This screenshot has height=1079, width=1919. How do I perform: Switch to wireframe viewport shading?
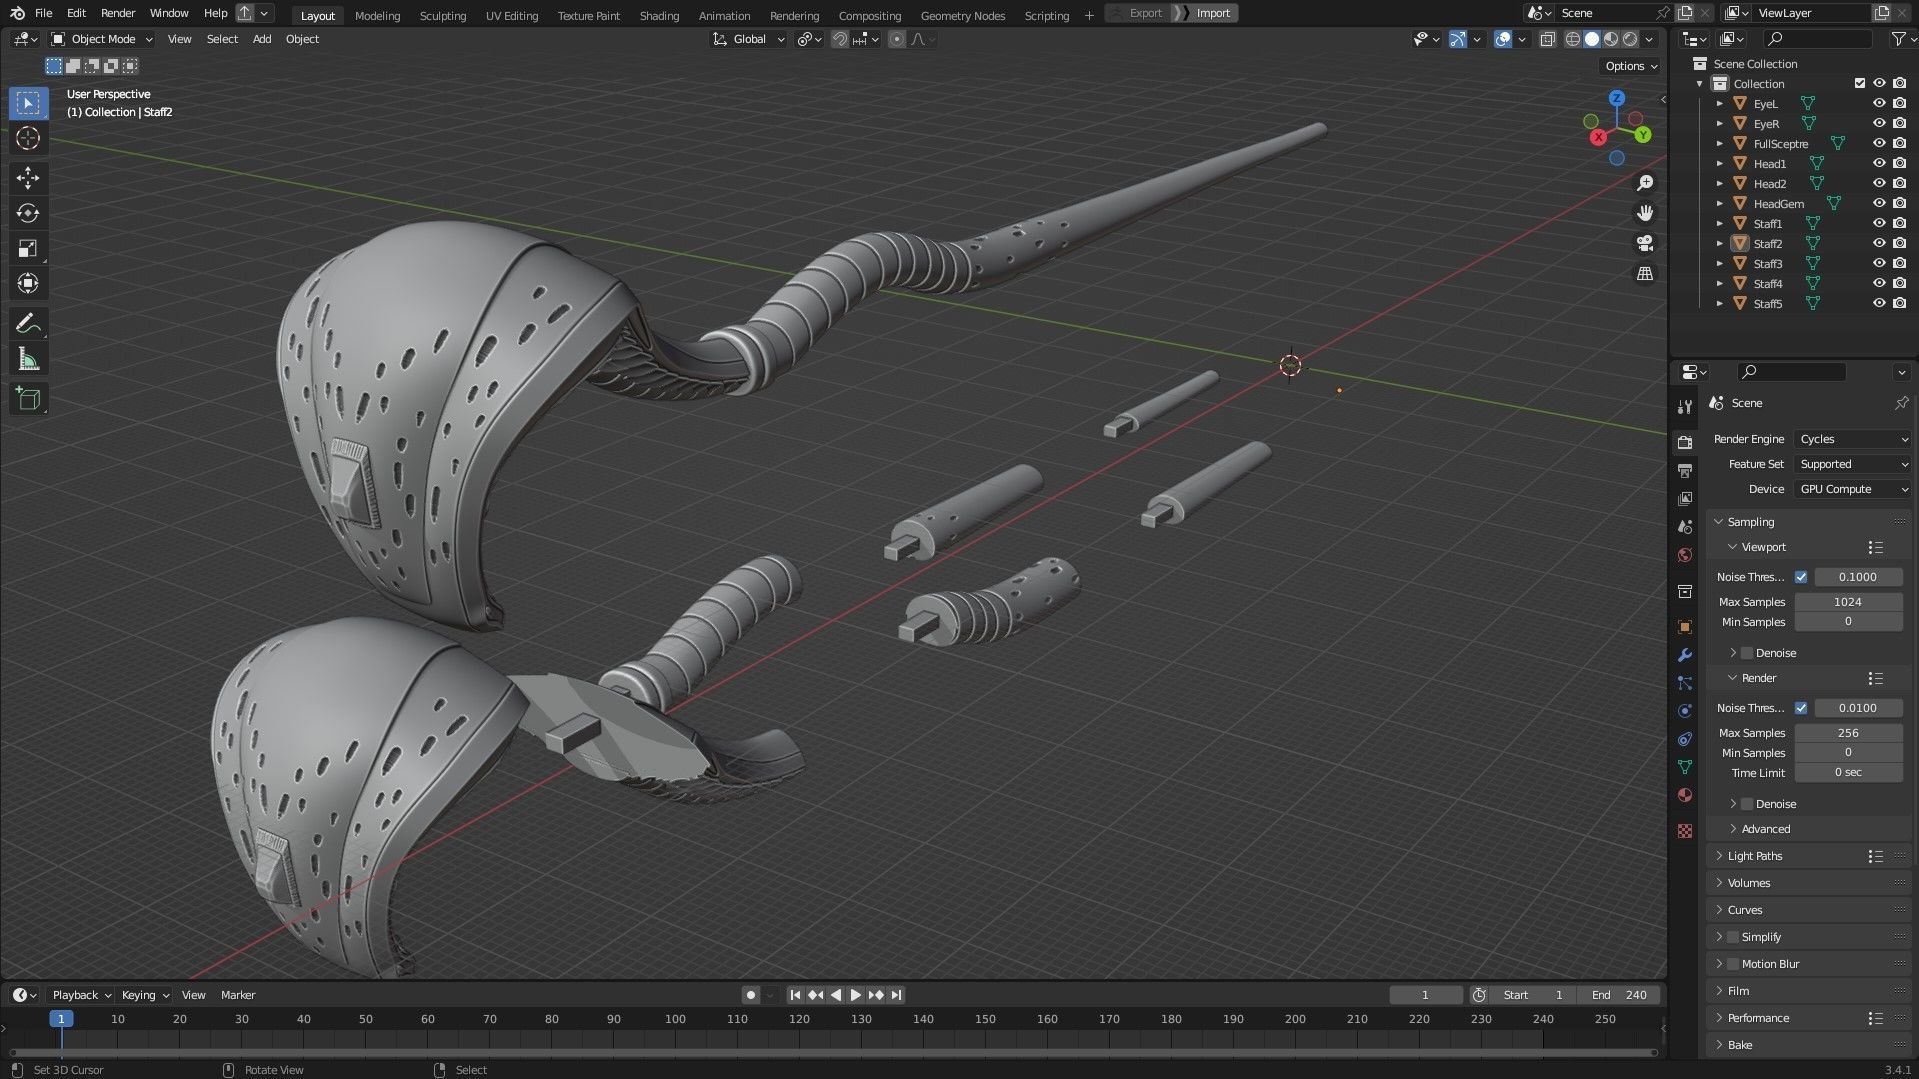pos(1573,39)
